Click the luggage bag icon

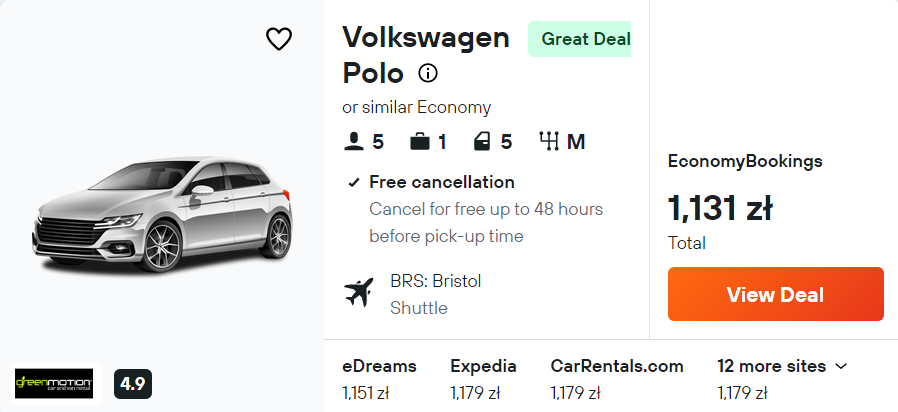[419, 142]
